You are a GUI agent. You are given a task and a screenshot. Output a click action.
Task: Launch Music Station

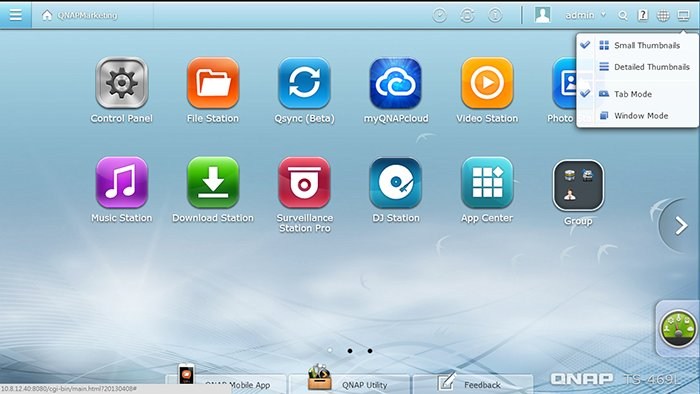point(121,182)
